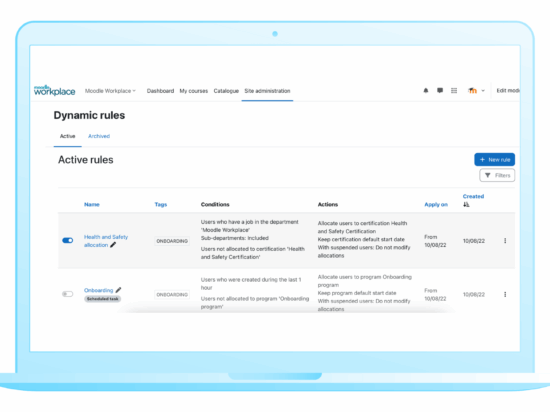Click the Scheduled task badge
550x412 pixels.
[102, 299]
